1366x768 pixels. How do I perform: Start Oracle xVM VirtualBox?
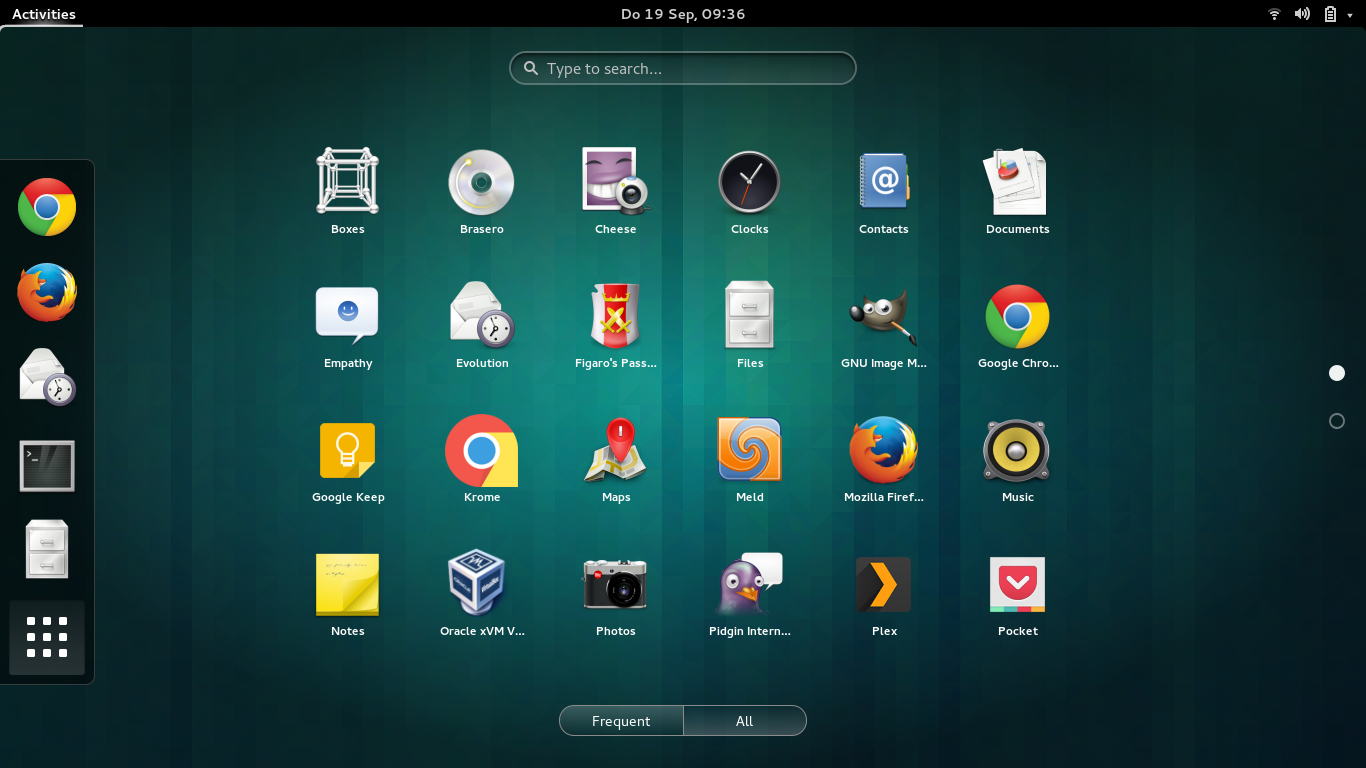coord(481,583)
